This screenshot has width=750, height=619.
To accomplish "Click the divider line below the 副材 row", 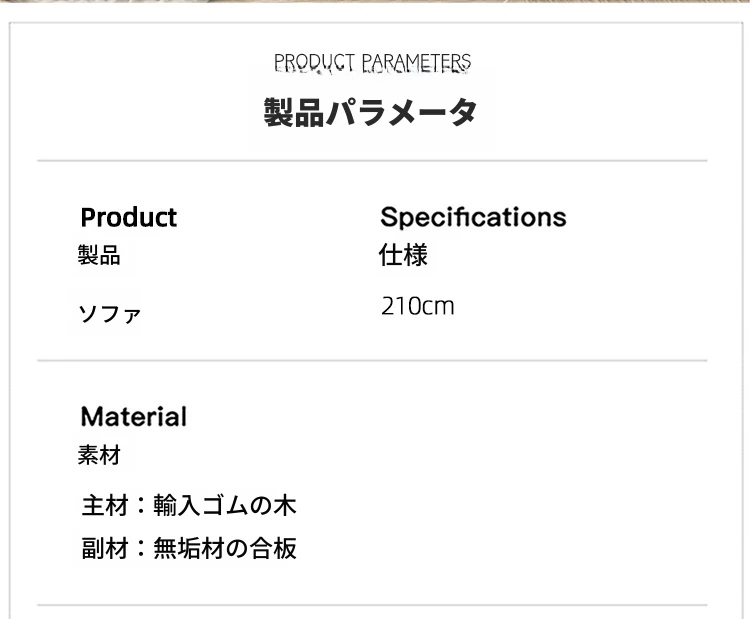I will (x=372, y=605).
